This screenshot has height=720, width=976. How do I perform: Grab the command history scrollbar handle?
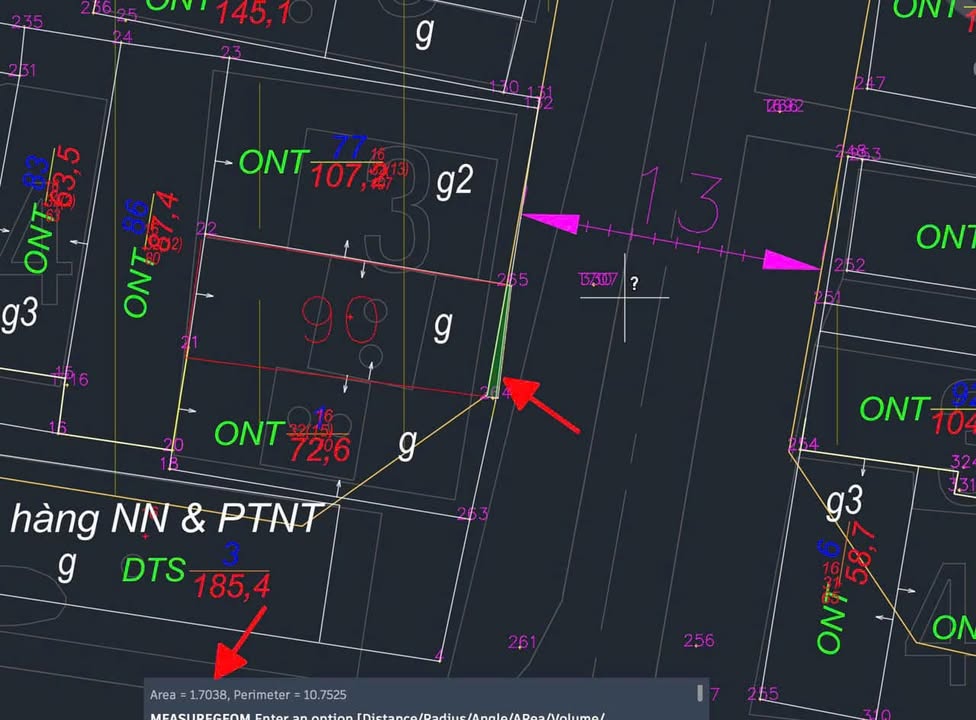click(x=700, y=693)
